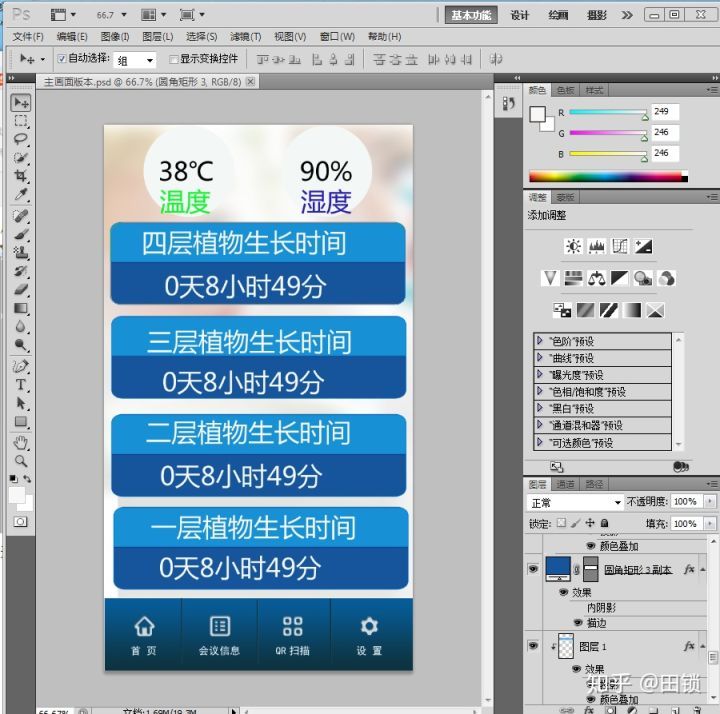The height and width of the screenshot is (714, 720).
Task: Click the color spectrum ramp bar
Action: coord(608,176)
